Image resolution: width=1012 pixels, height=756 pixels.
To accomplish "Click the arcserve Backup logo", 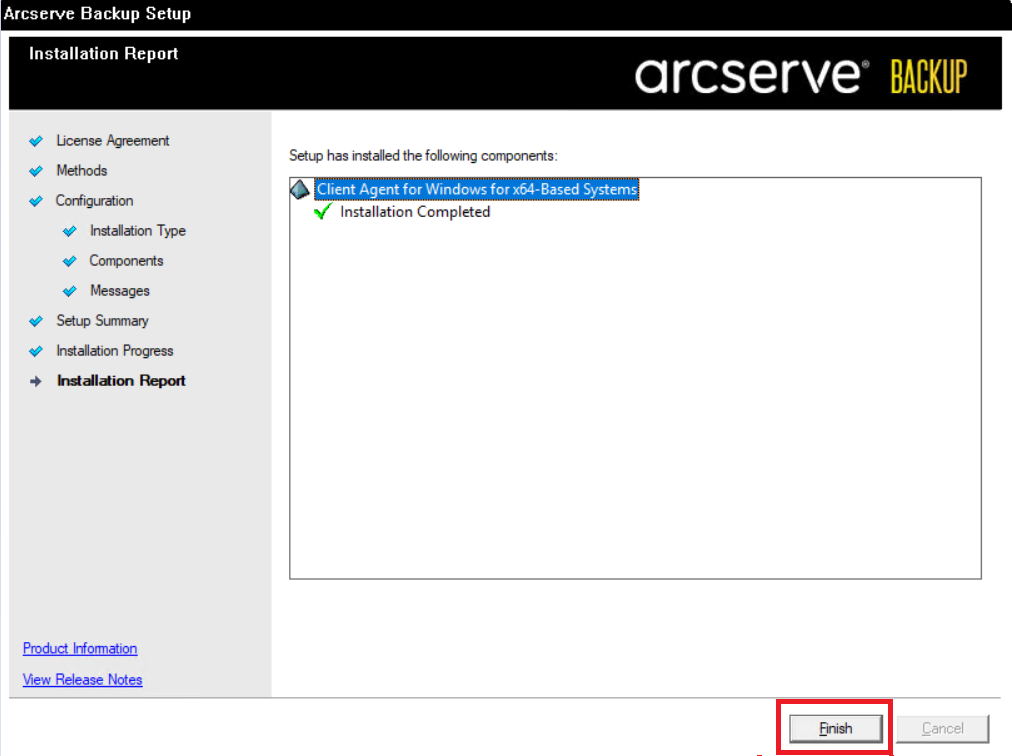I will 801,76.
